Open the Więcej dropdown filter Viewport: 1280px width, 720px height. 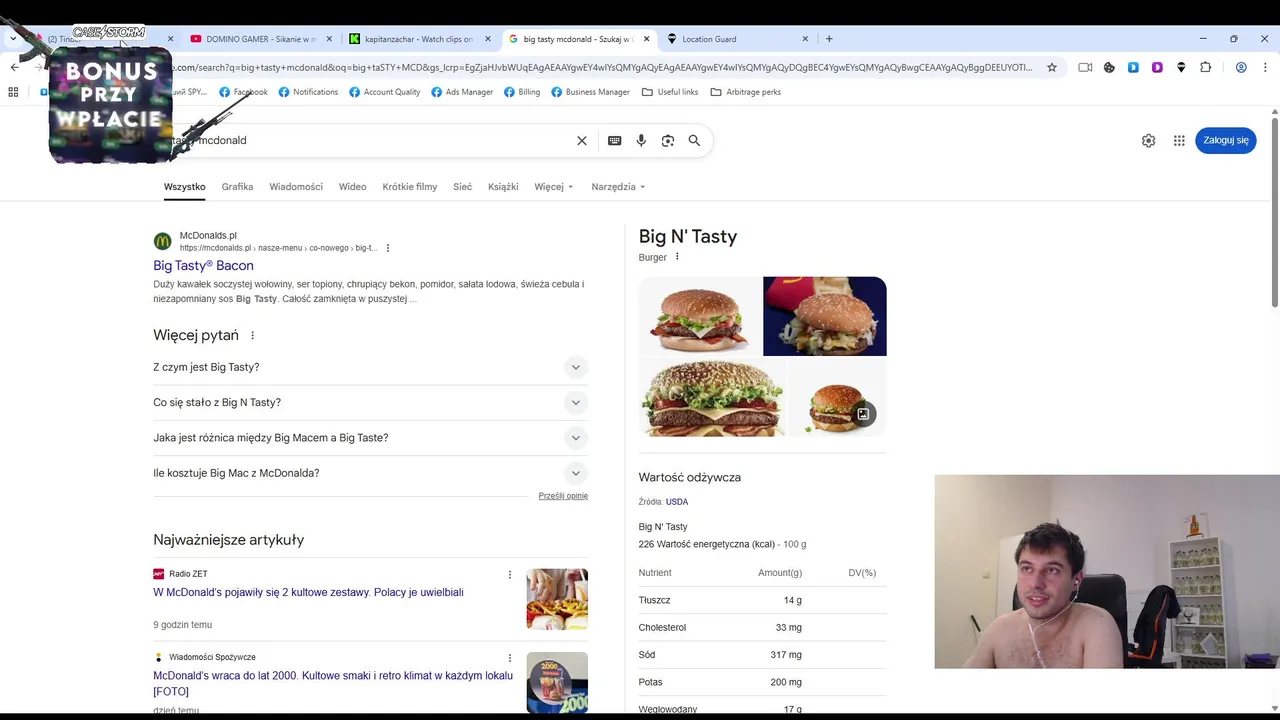554,187
